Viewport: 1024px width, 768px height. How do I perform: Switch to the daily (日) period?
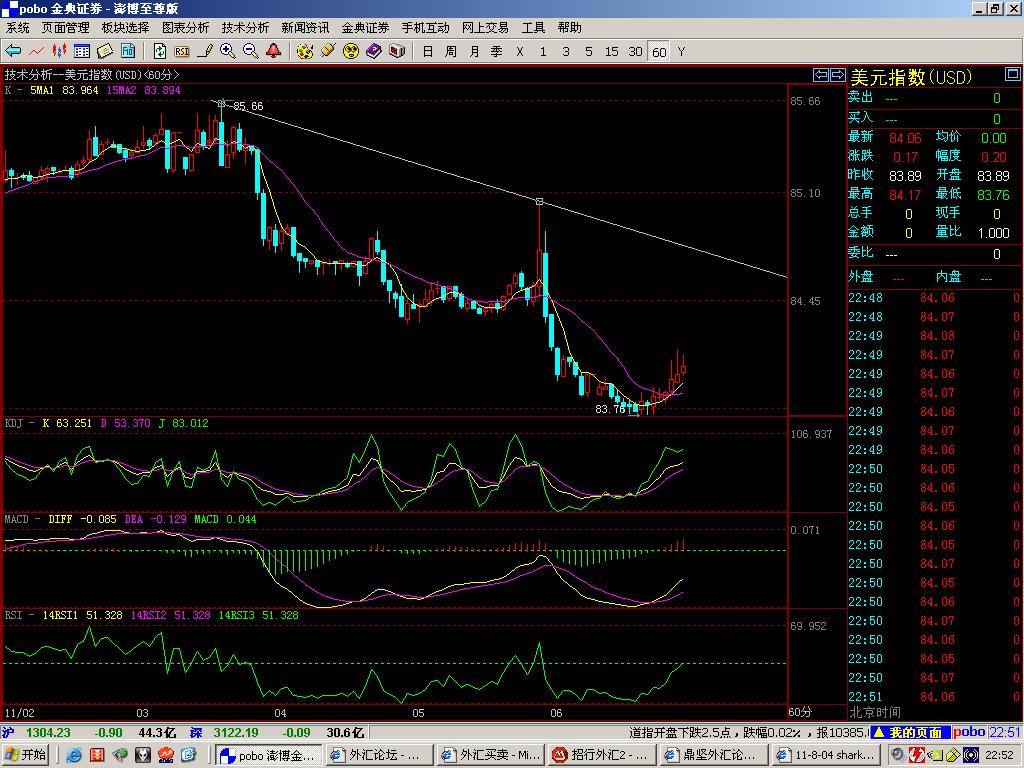point(428,51)
